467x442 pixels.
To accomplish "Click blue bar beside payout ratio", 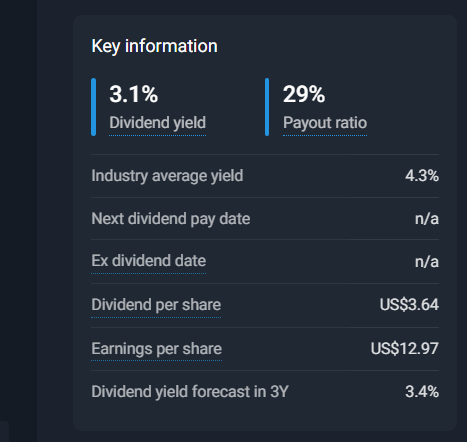I will (267, 107).
